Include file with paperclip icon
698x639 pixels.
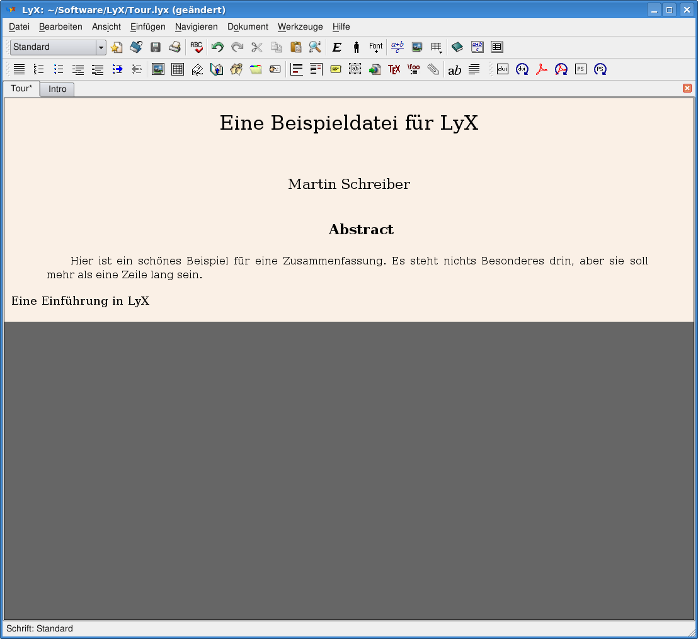[433, 69]
